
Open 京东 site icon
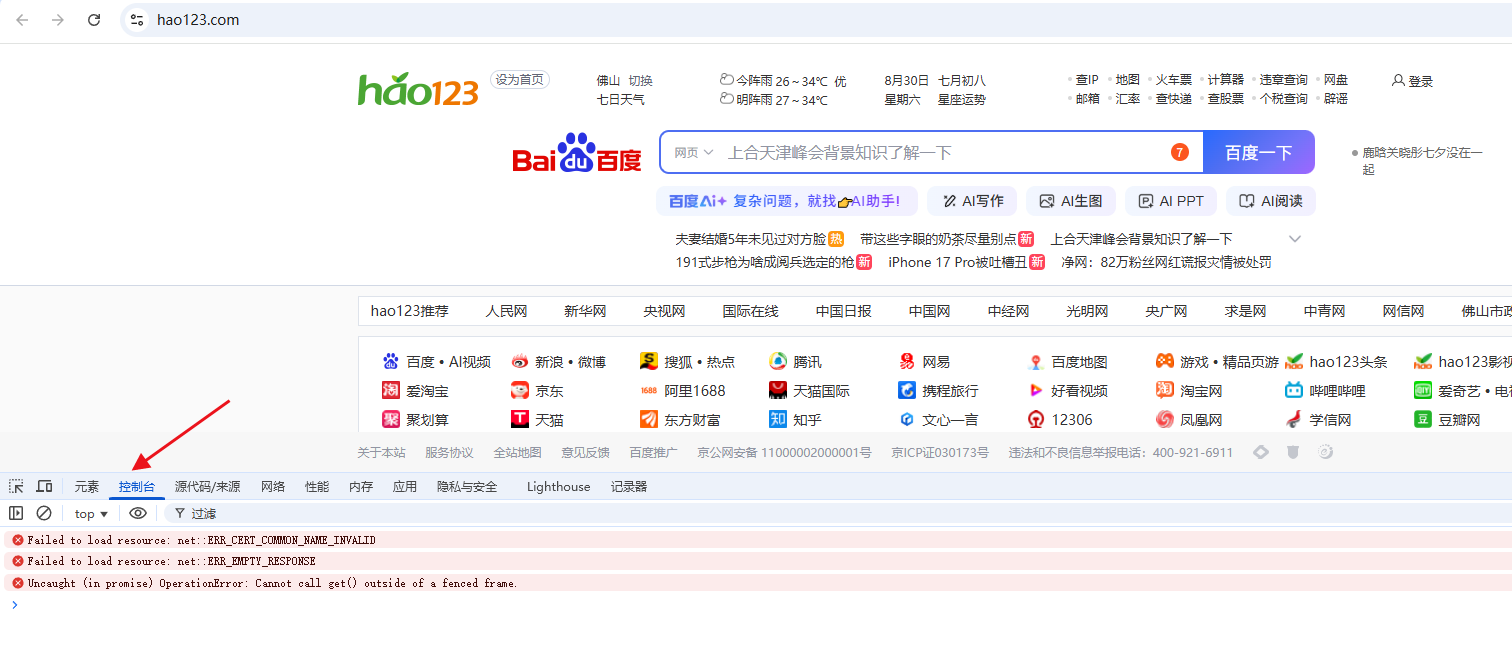pos(520,390)
